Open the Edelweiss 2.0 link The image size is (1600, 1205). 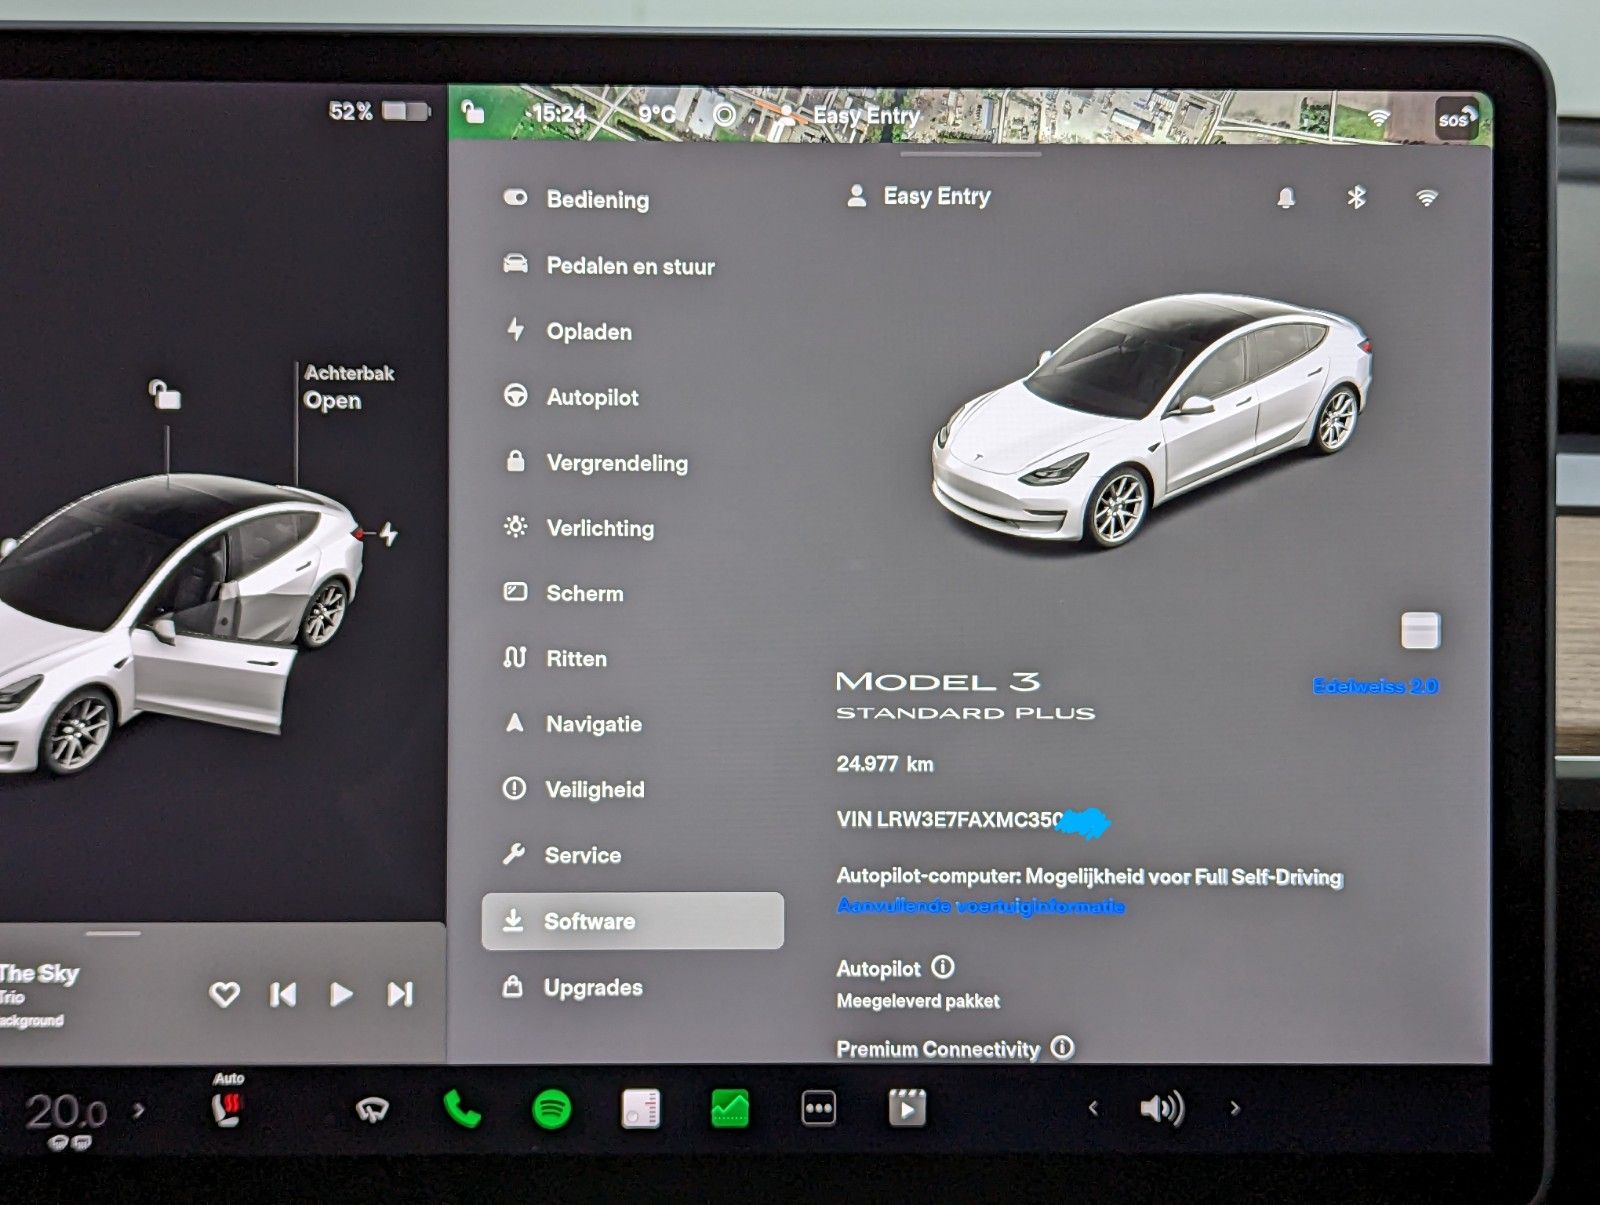click(1375, 686)
